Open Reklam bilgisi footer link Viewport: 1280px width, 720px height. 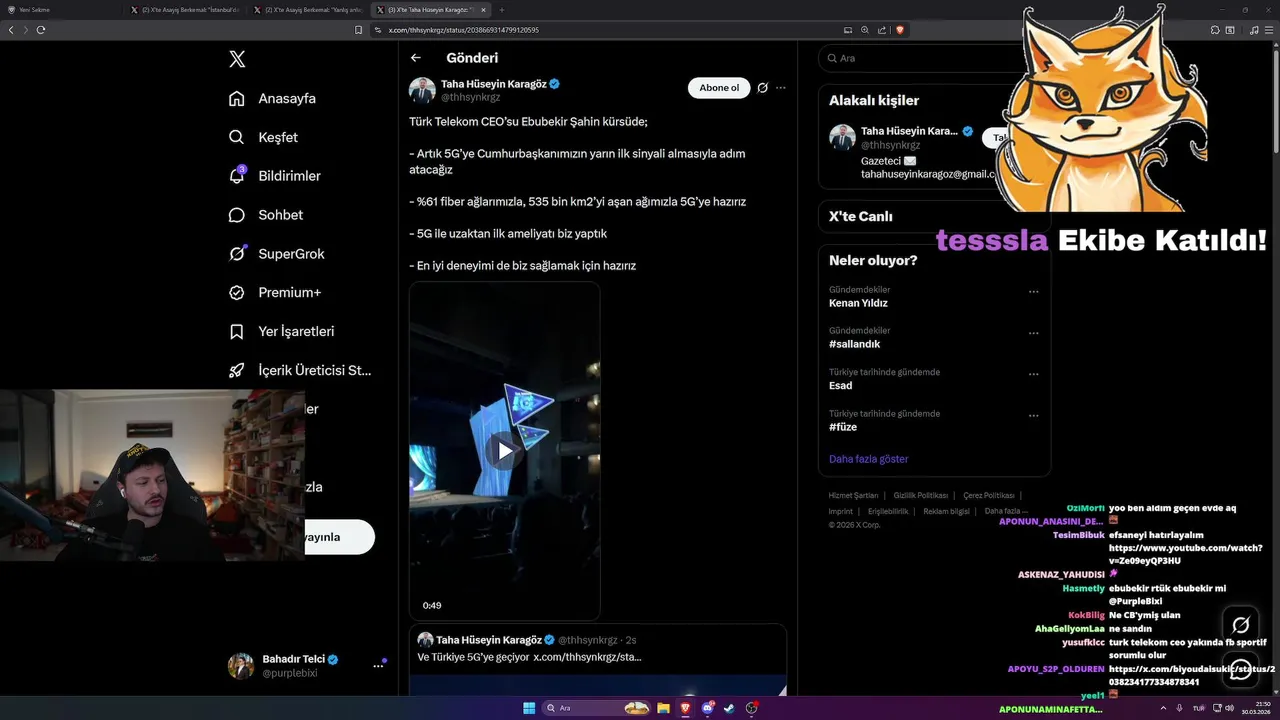(x=946, y=511)
